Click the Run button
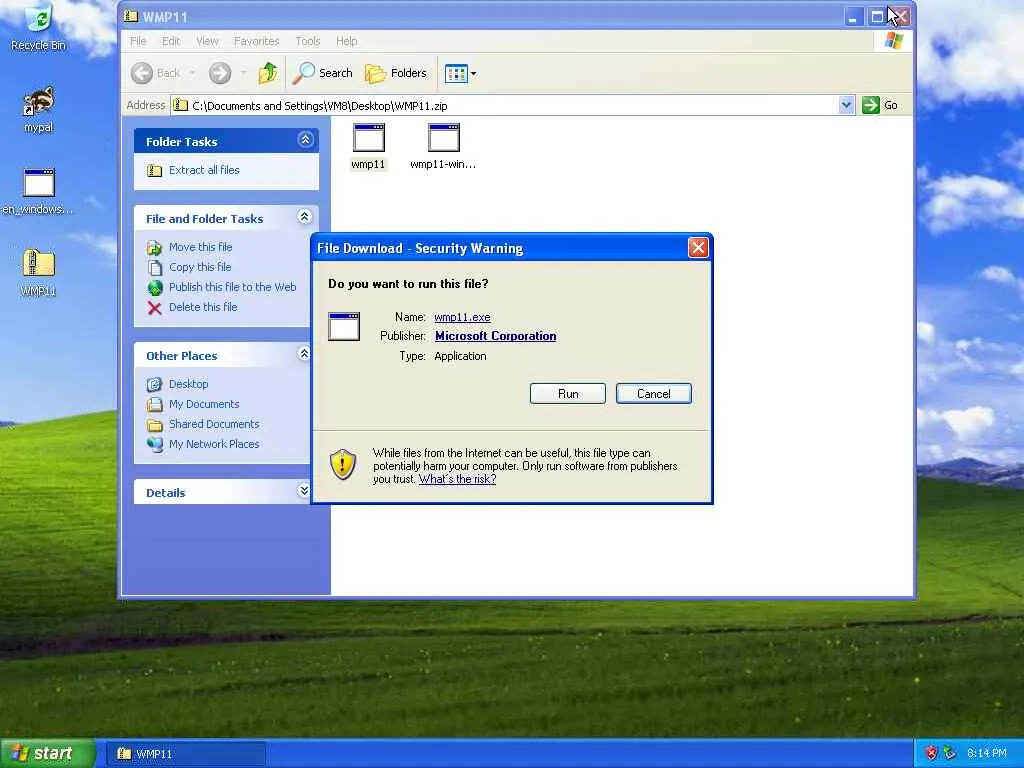The height and width of the screenshot is (768, 1024). 568,394
